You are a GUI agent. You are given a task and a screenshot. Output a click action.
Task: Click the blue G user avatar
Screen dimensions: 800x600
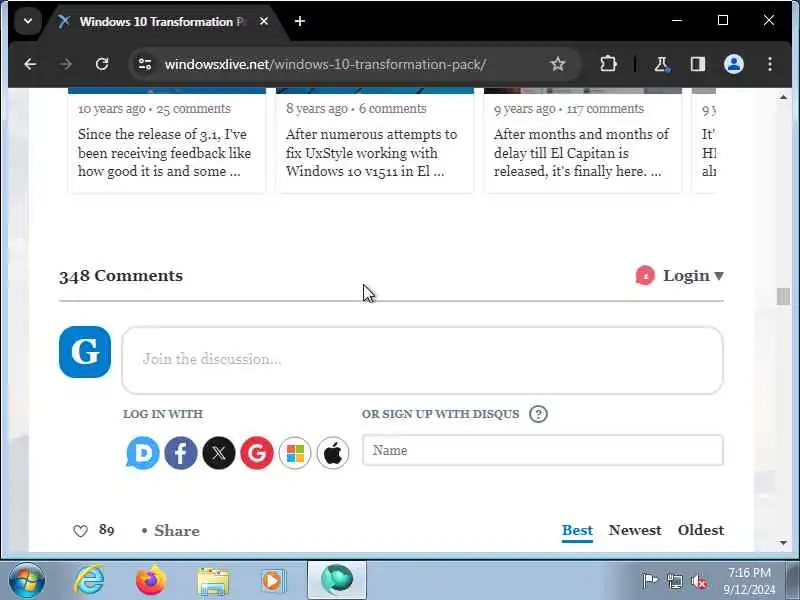click(85, 352)
